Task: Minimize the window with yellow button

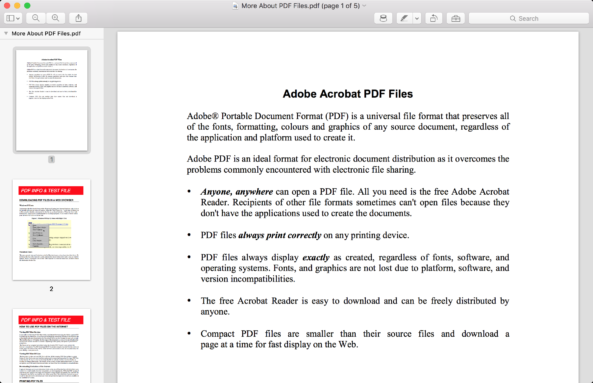Action: (17, 6)
